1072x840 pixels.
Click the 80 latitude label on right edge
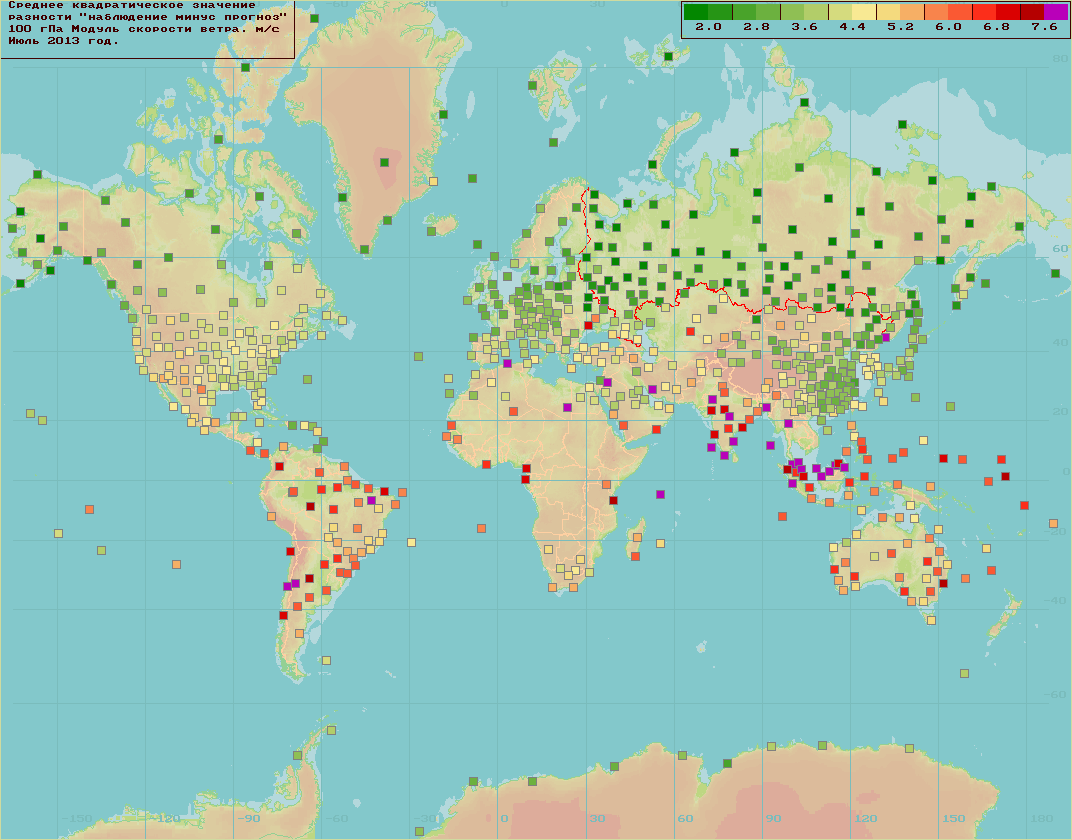1060,59
